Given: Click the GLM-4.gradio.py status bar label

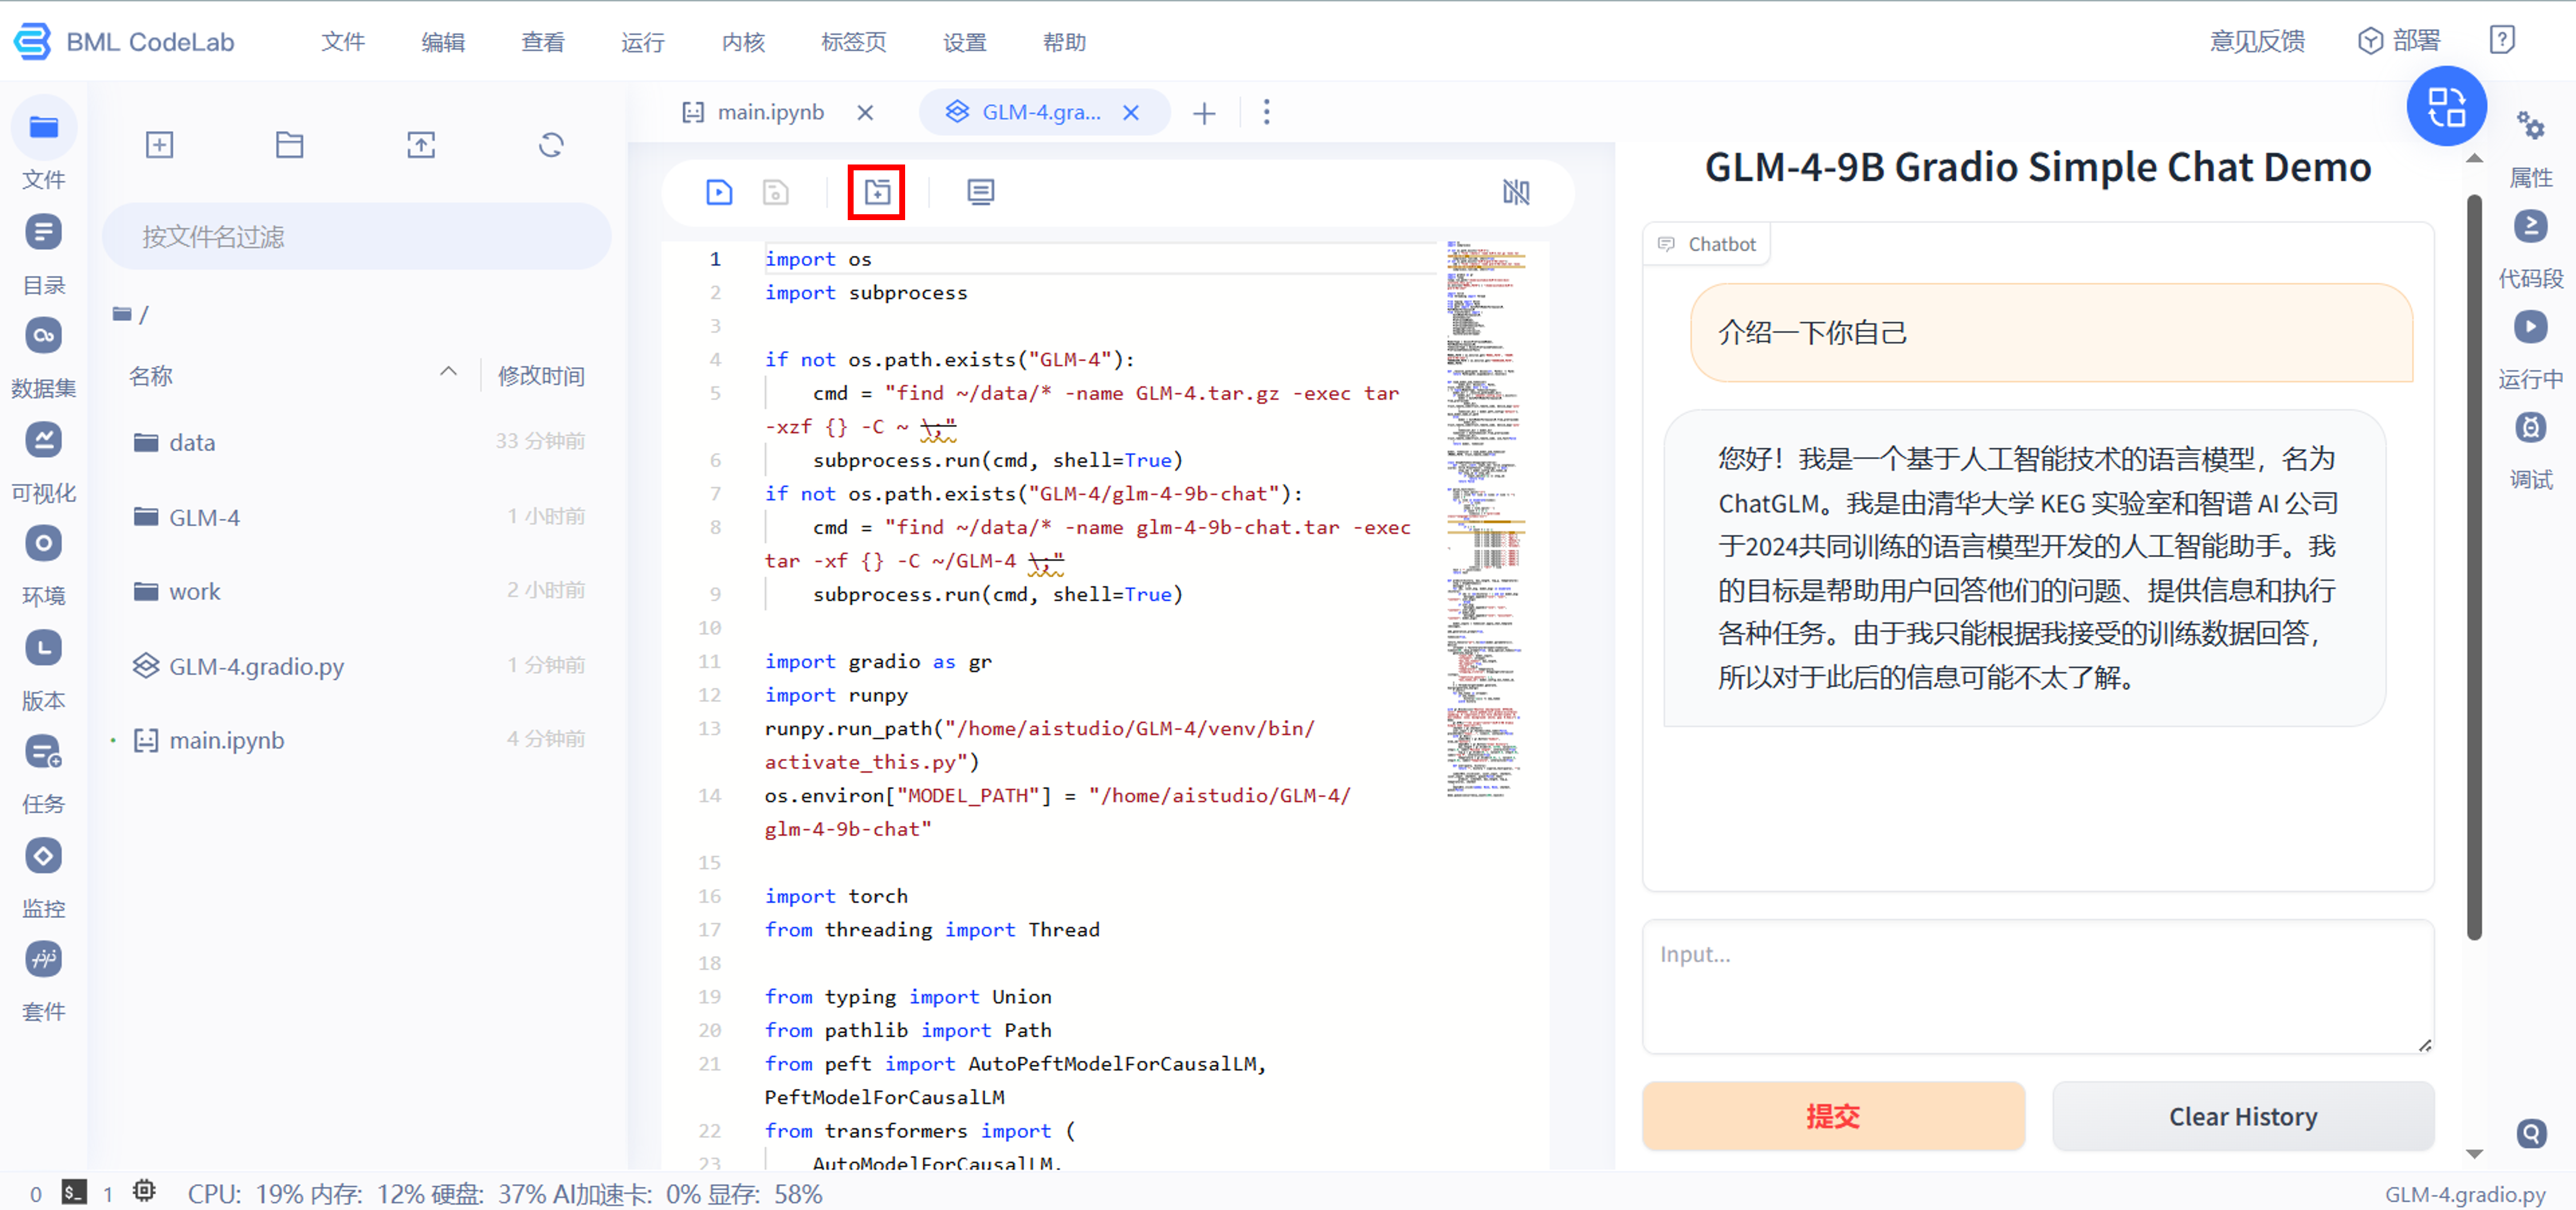Looking at the screenshot, I should tap(2465, 1194).
